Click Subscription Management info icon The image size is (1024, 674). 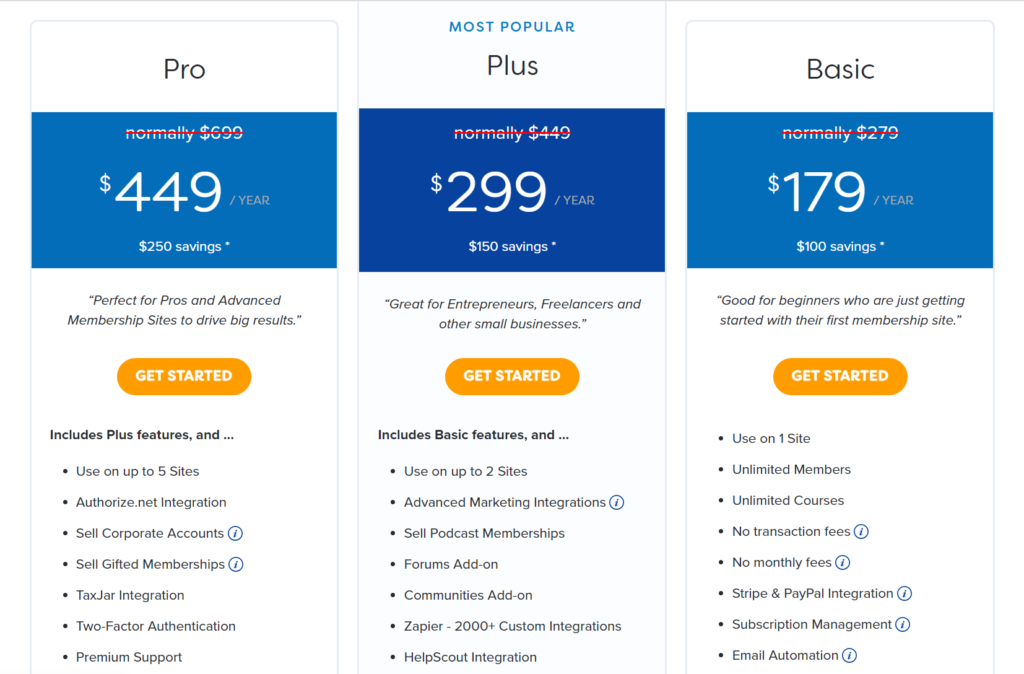[903, 624]
